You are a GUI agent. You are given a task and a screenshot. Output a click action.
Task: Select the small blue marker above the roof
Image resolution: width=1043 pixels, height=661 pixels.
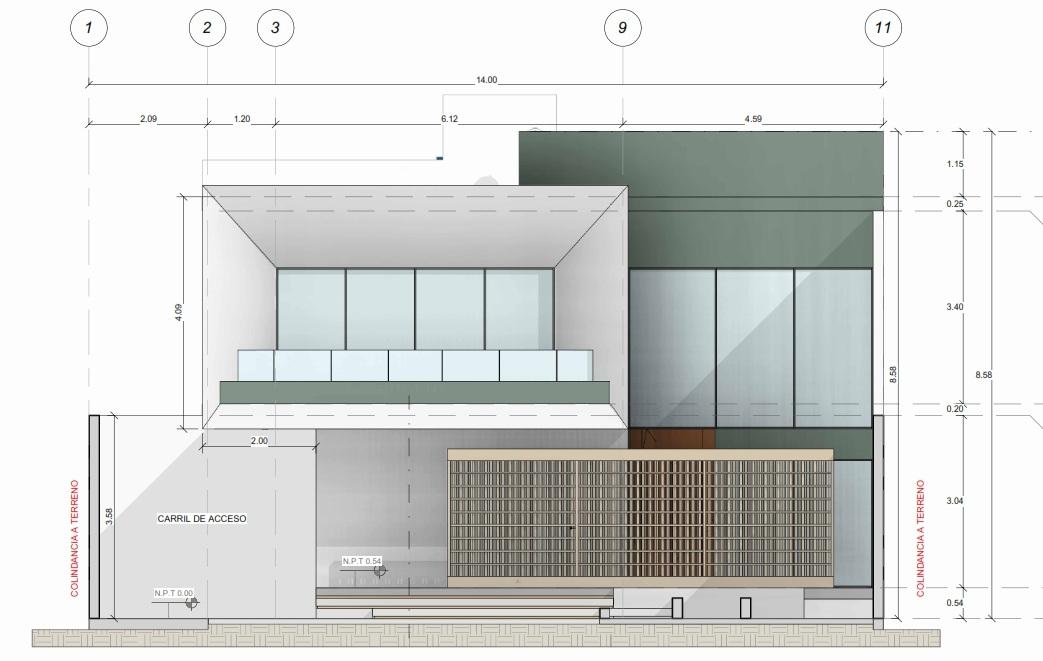pos(439,158)
